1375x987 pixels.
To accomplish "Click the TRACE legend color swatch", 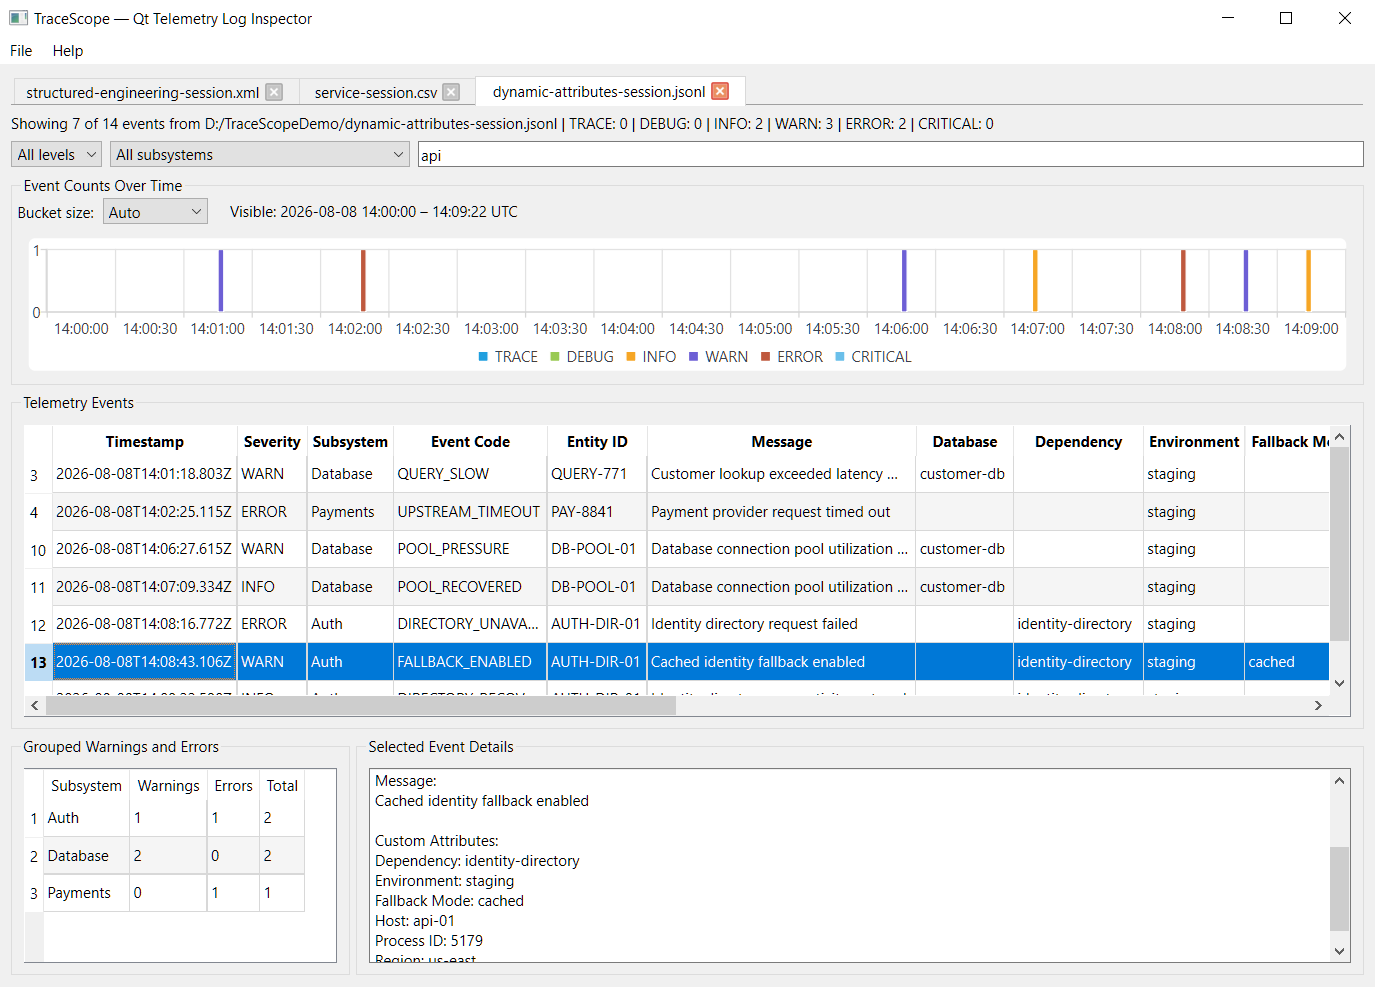I will 484,357.
